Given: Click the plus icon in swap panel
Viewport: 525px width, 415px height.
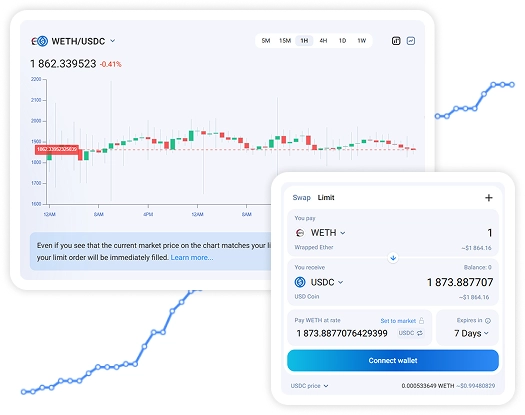Looking at the screenshot, I should [x=489, y=198].
